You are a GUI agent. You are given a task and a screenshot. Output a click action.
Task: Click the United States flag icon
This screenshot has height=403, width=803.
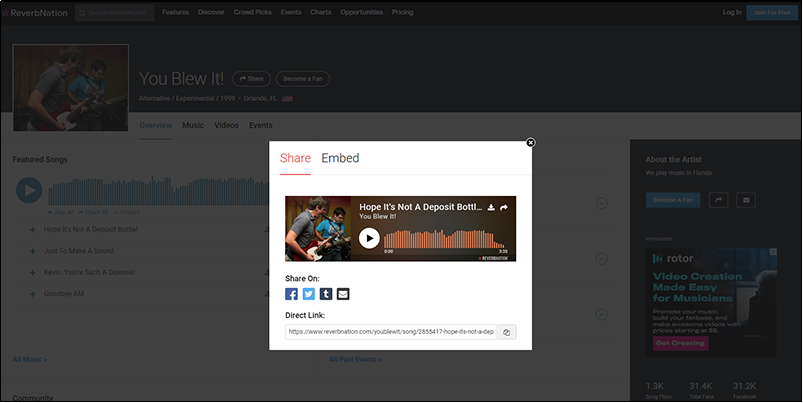pos(287,98)
